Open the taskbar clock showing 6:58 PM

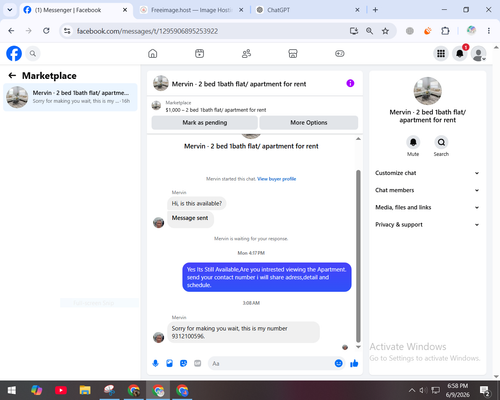pos(458,390)
